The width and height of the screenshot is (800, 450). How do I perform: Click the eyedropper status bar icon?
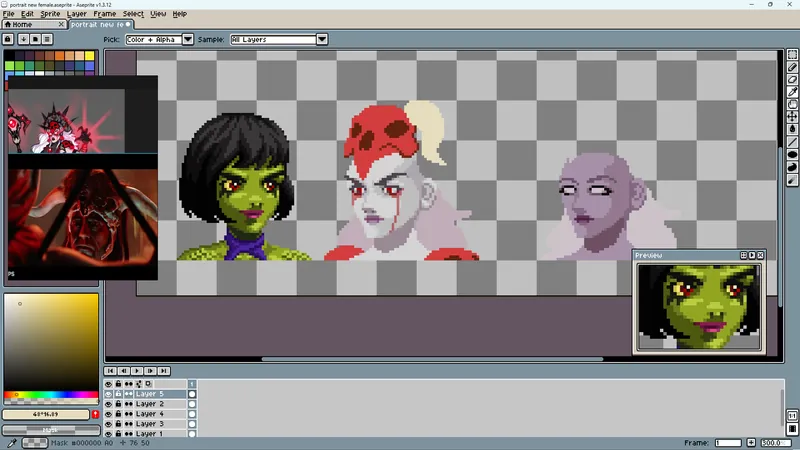click(11, 443)
